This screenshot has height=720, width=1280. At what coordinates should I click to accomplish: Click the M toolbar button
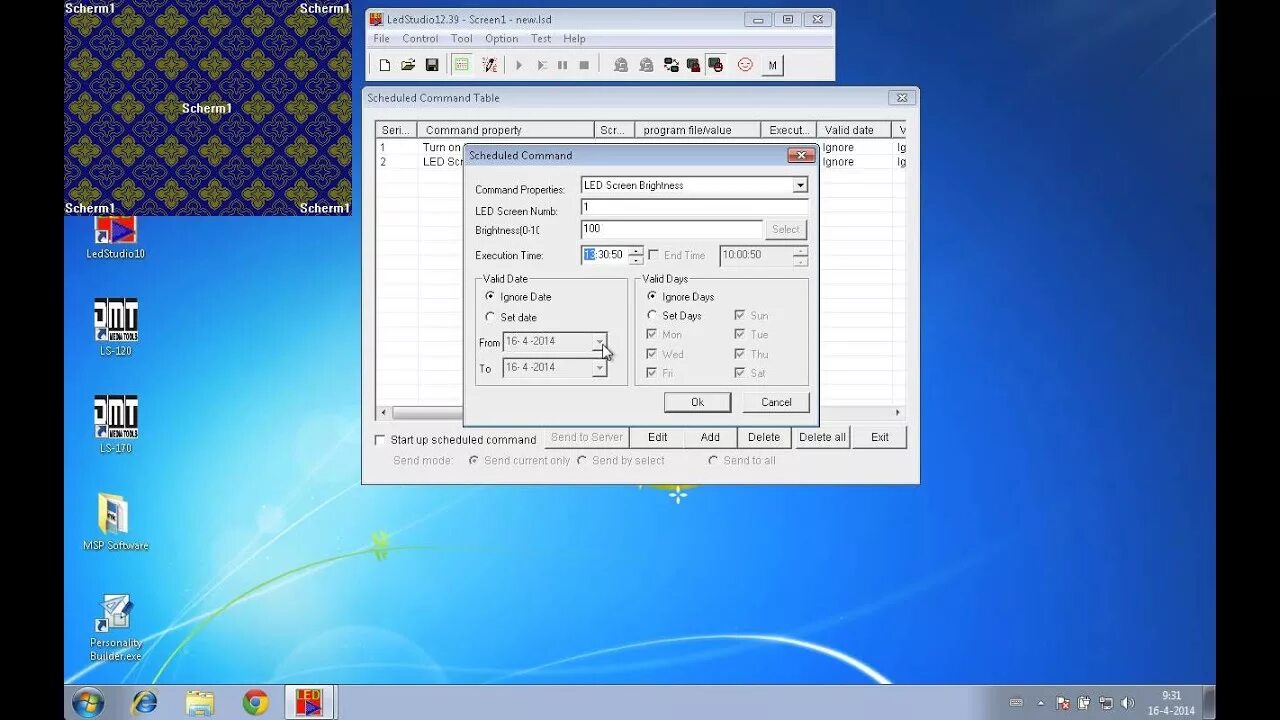coord(772,65)
